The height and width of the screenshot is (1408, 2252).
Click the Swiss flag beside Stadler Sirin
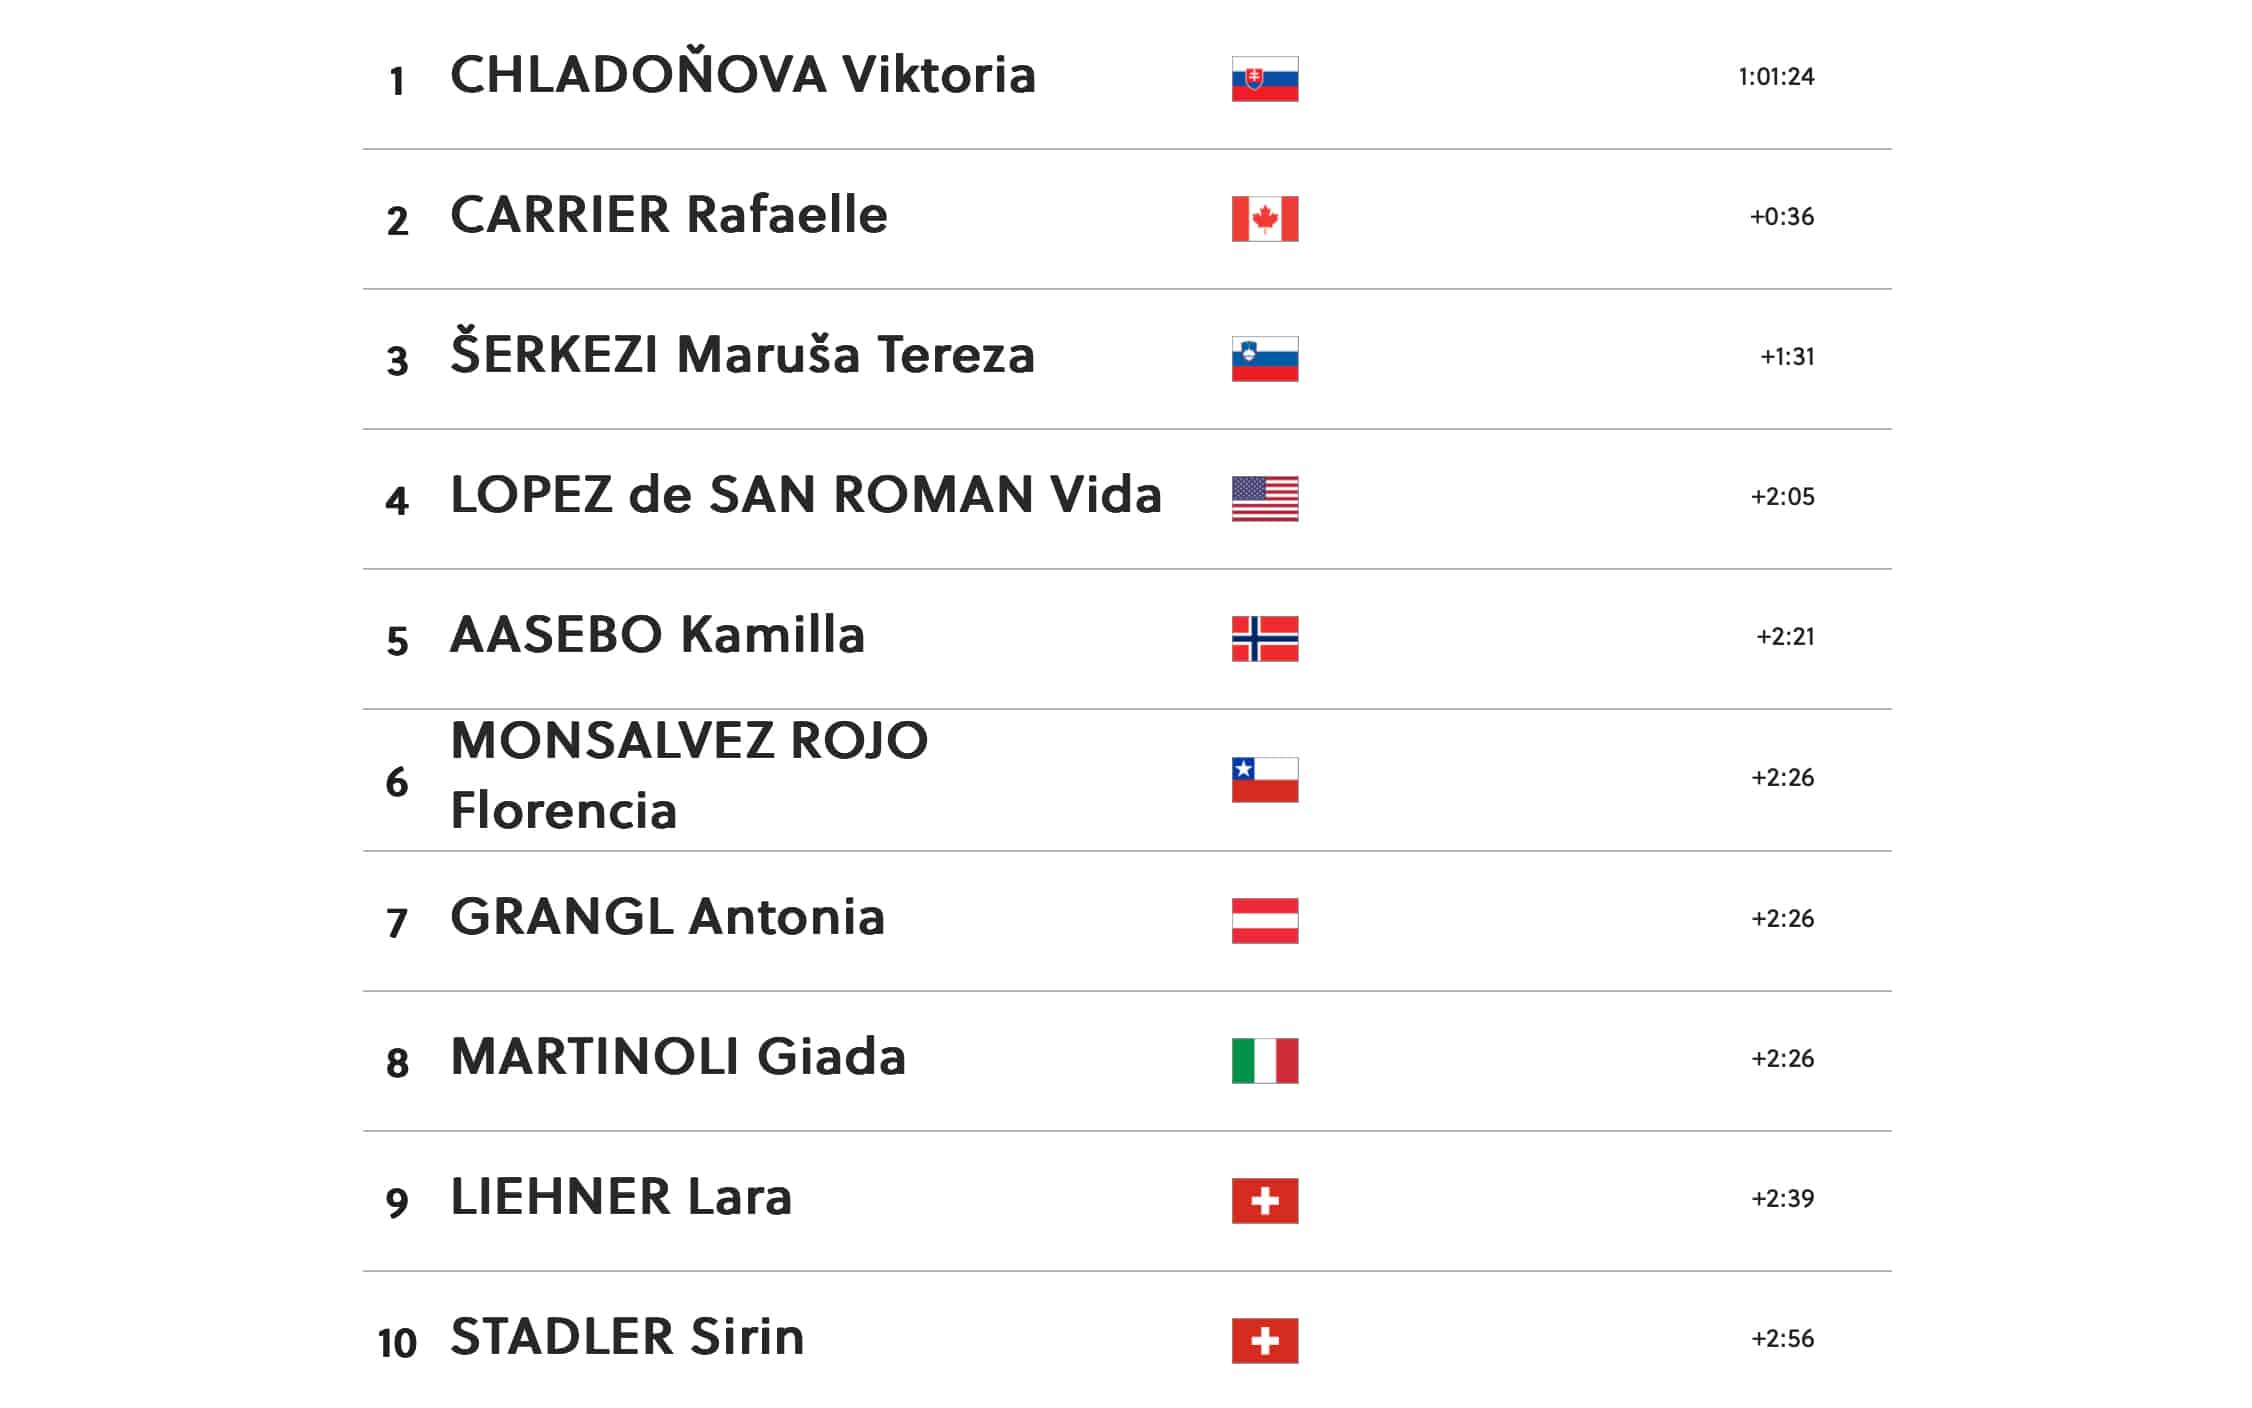(1264, 1341)
